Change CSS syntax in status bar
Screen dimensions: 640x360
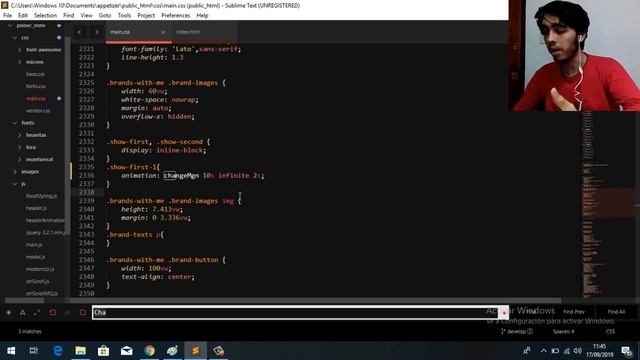tap(610, 331)
